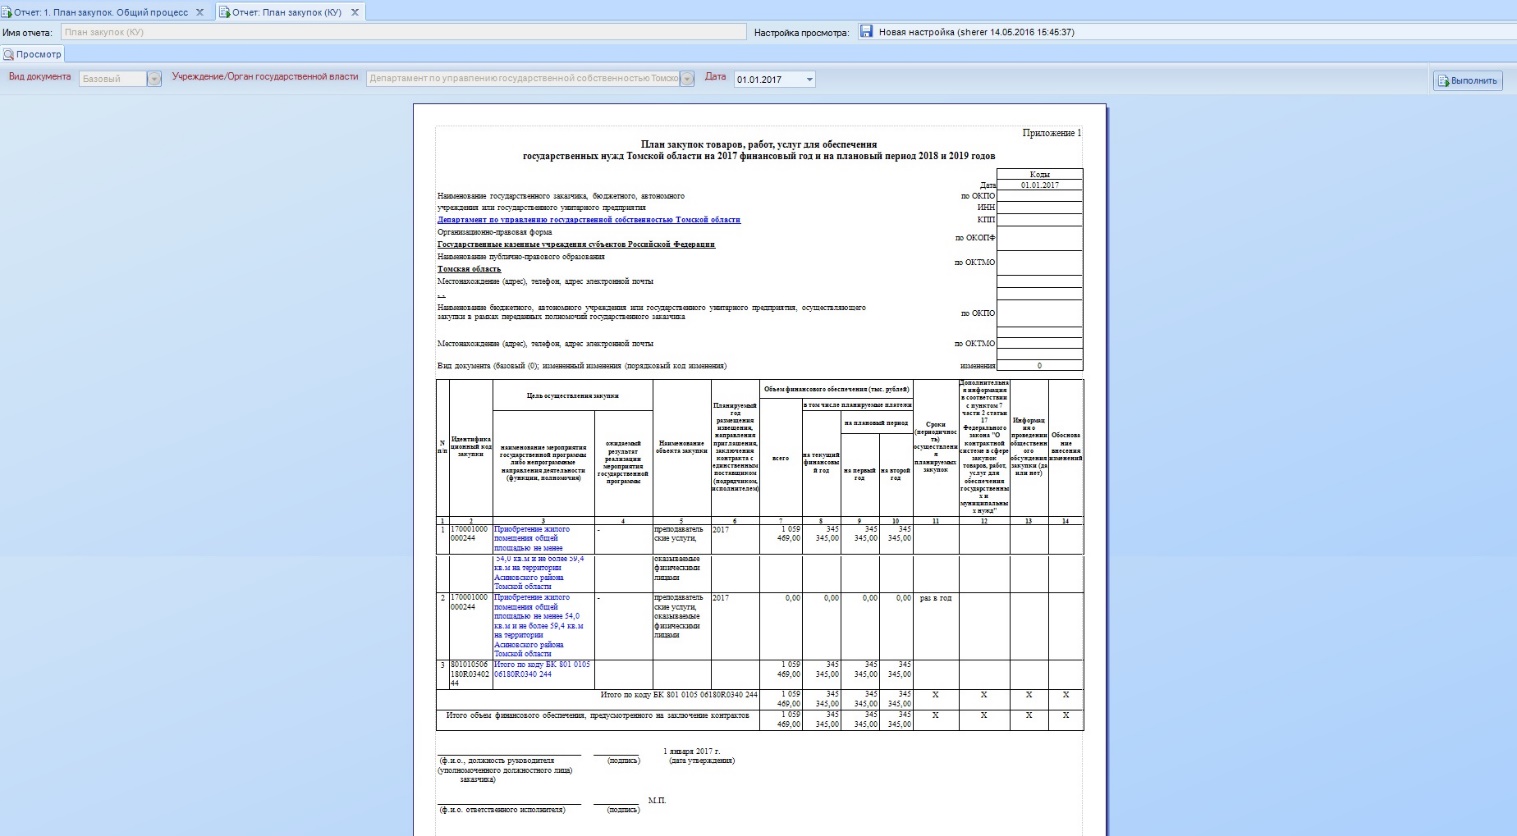Open the Дата picker arrow
The width and height of the screenshot is (1517, 836).
point(809,79)
